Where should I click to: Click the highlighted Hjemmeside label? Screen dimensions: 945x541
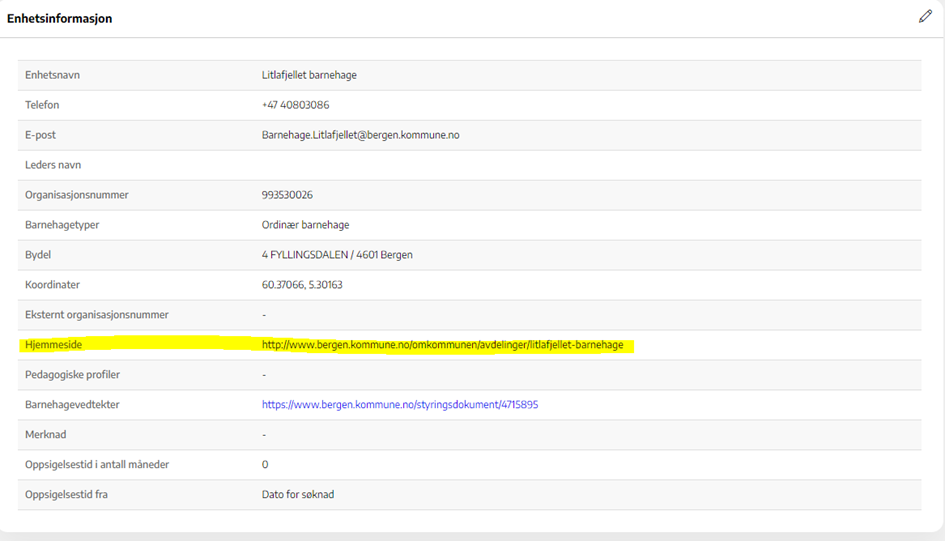(x=54, y=345)
